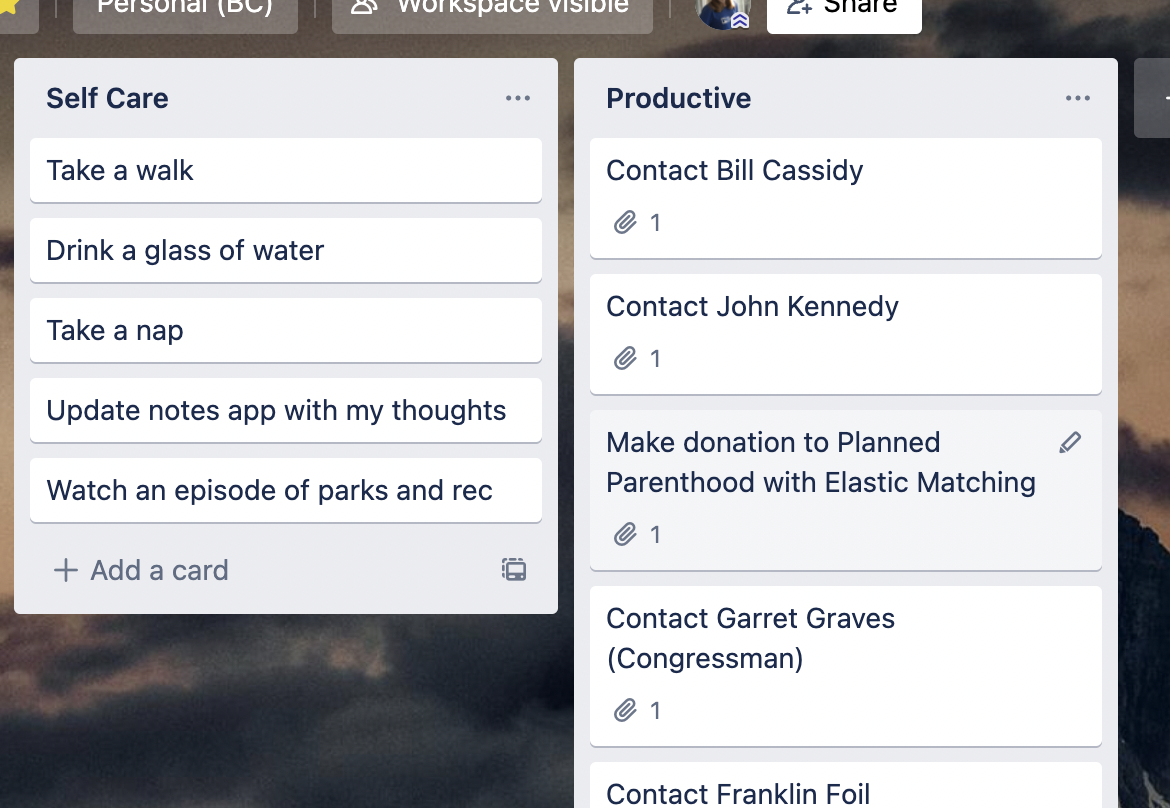The width and height of the screenshot is (1170, 808).
Task: Open the Productive list actions menu
Action: pyautogui.click(x=1077, y=98)
